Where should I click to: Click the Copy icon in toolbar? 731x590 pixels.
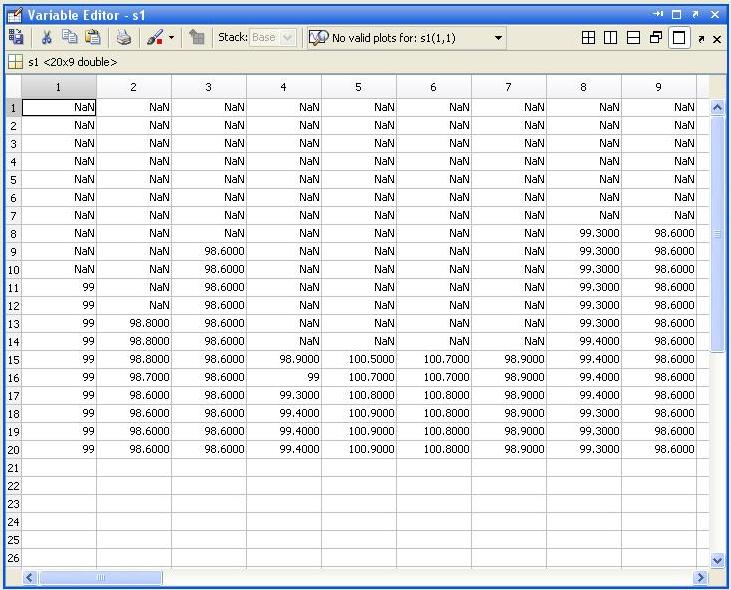pos(69,38)
